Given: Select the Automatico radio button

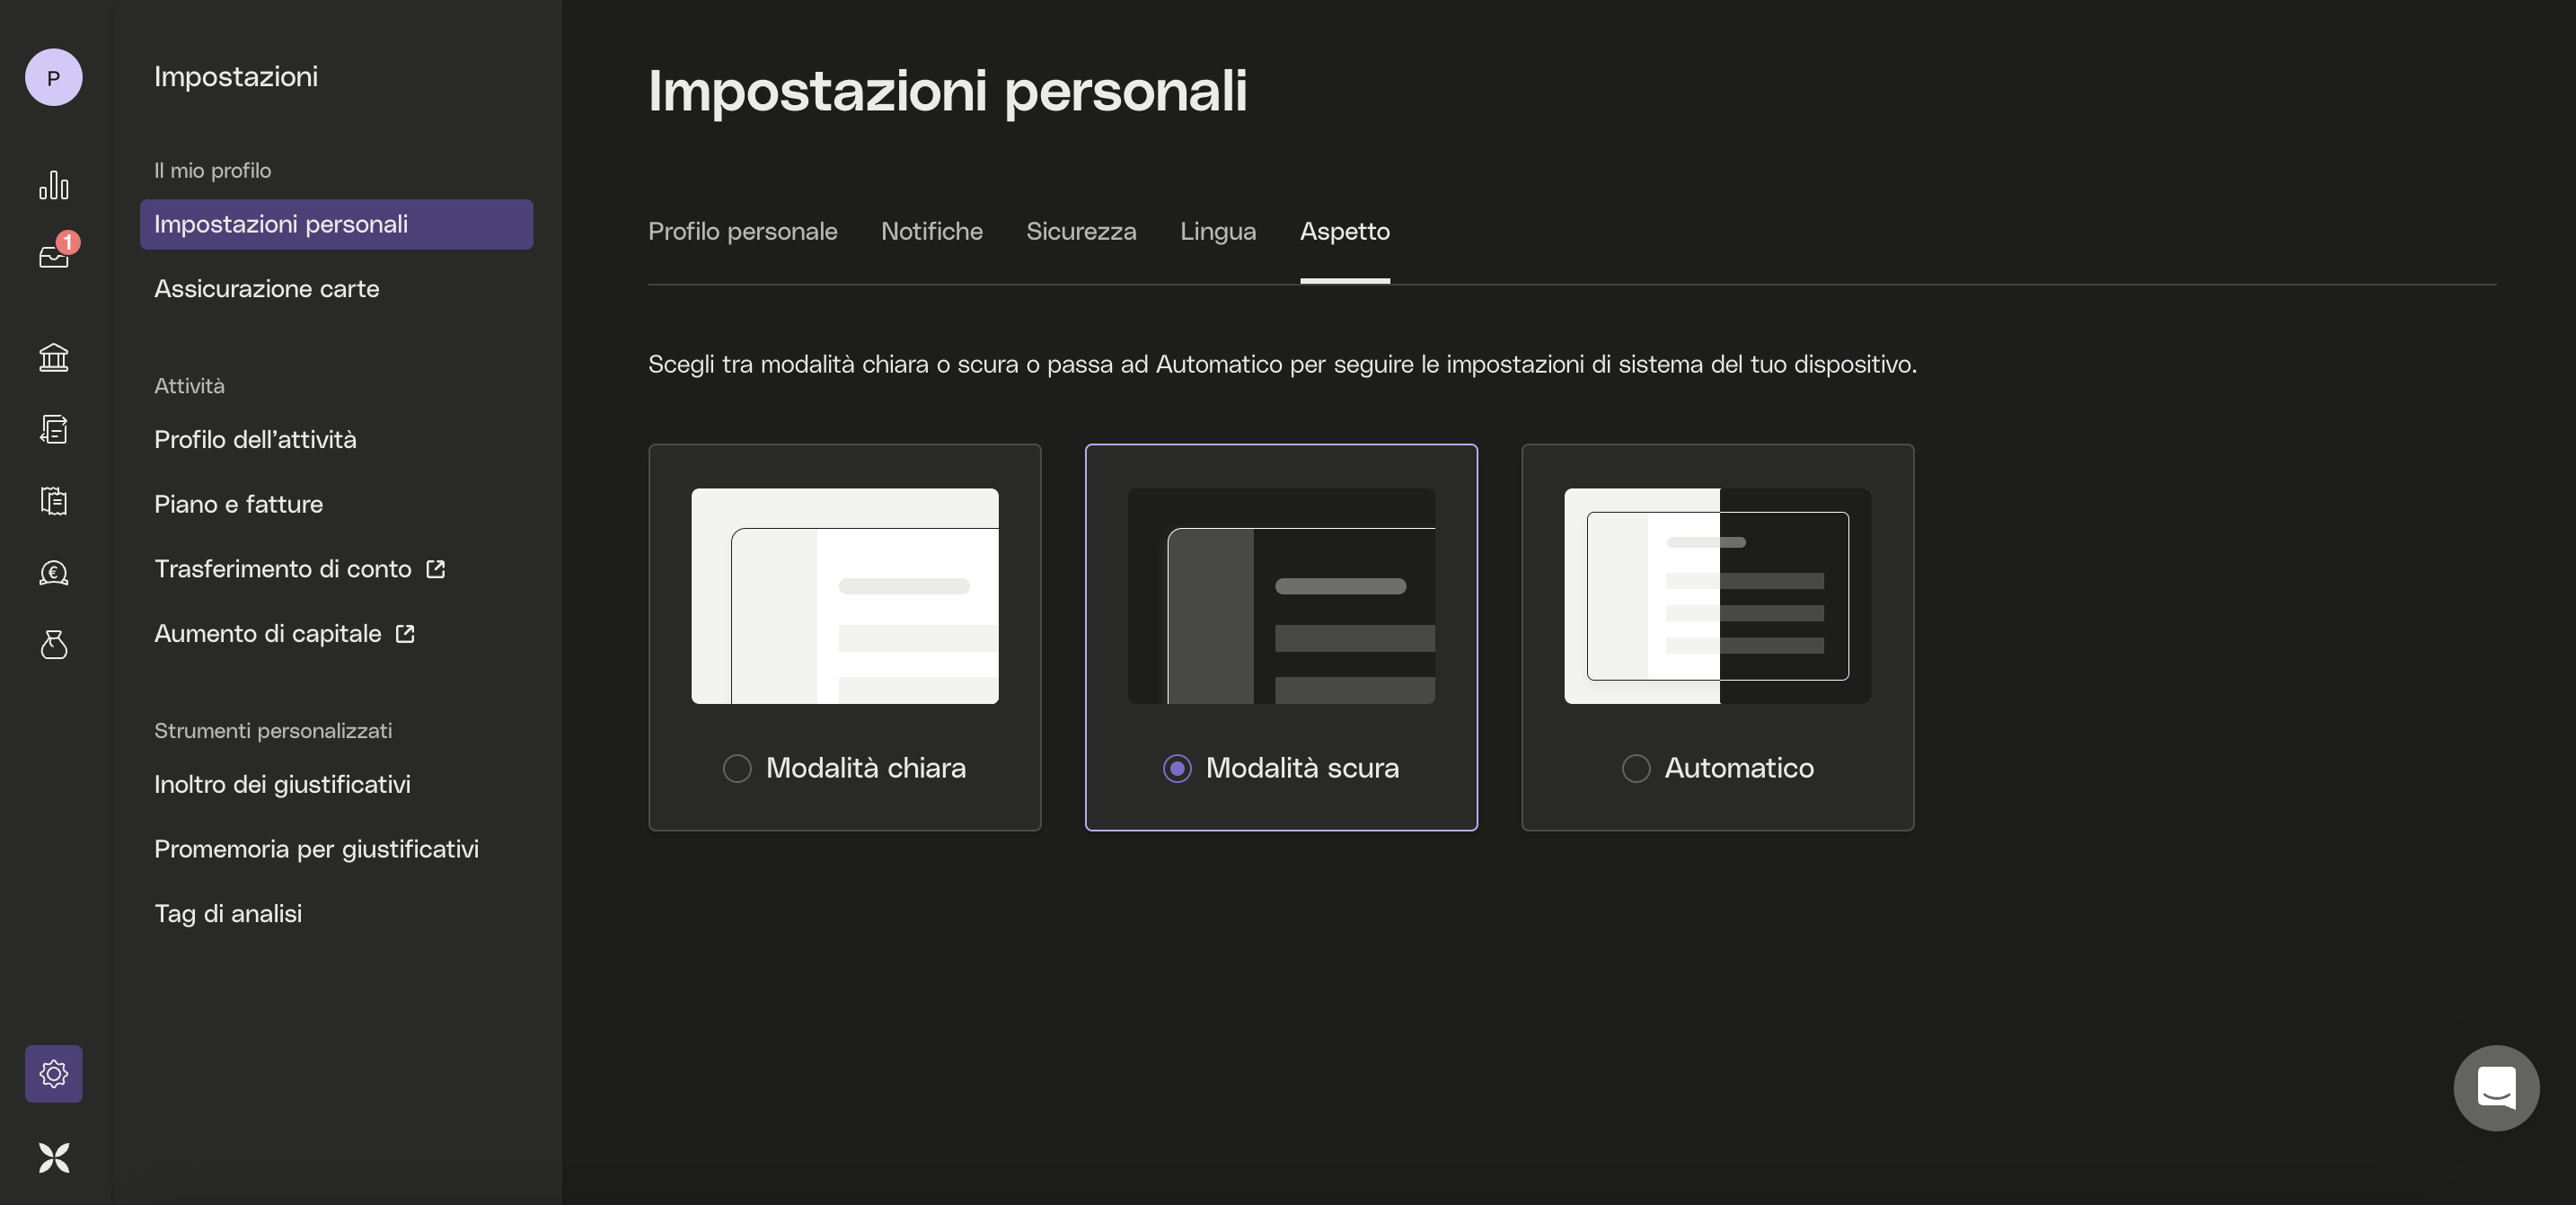Looking at the screenshot, I should [x=1636, y=768].
